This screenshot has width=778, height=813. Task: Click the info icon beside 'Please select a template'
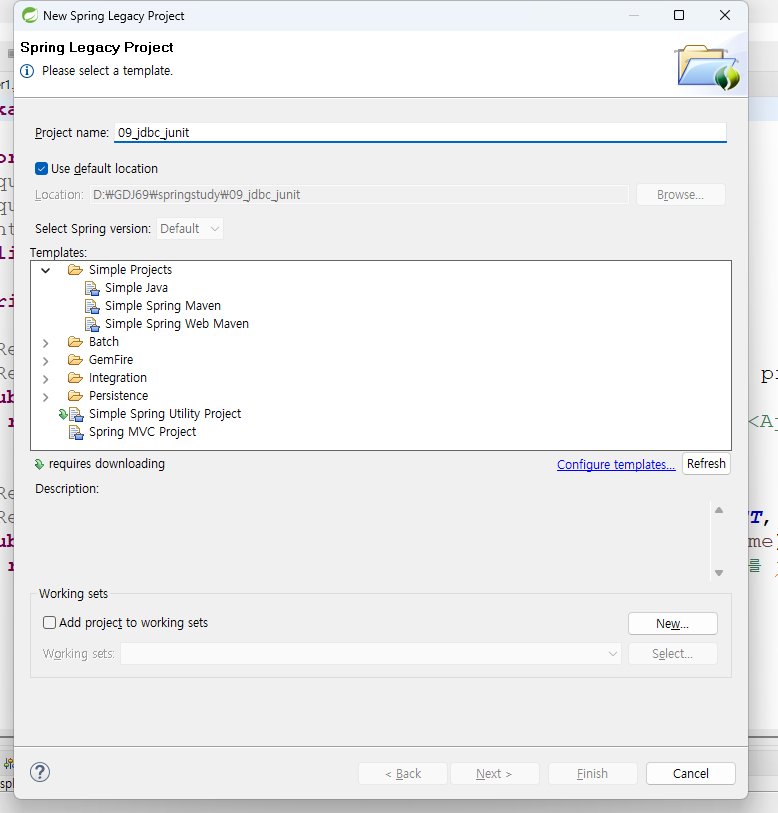(x=27, y=71)
